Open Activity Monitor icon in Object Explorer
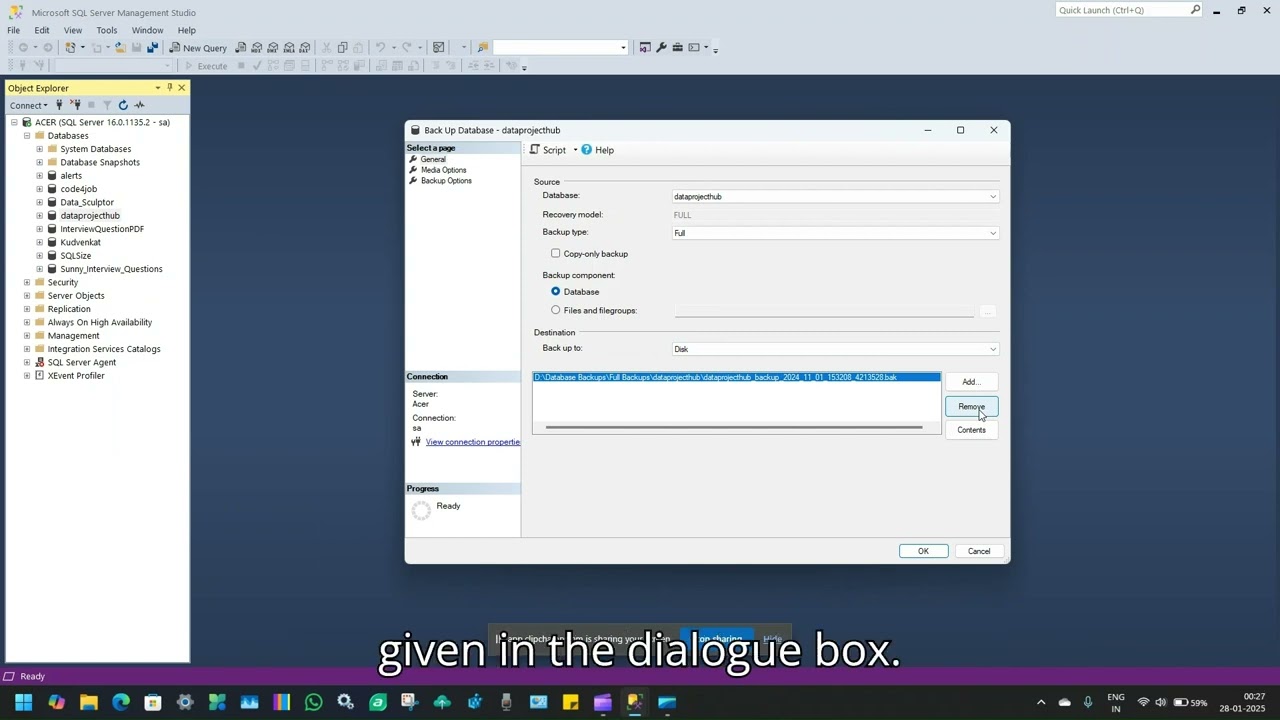The height and width of the screenshot is (720, 1280). coord(139,105)
